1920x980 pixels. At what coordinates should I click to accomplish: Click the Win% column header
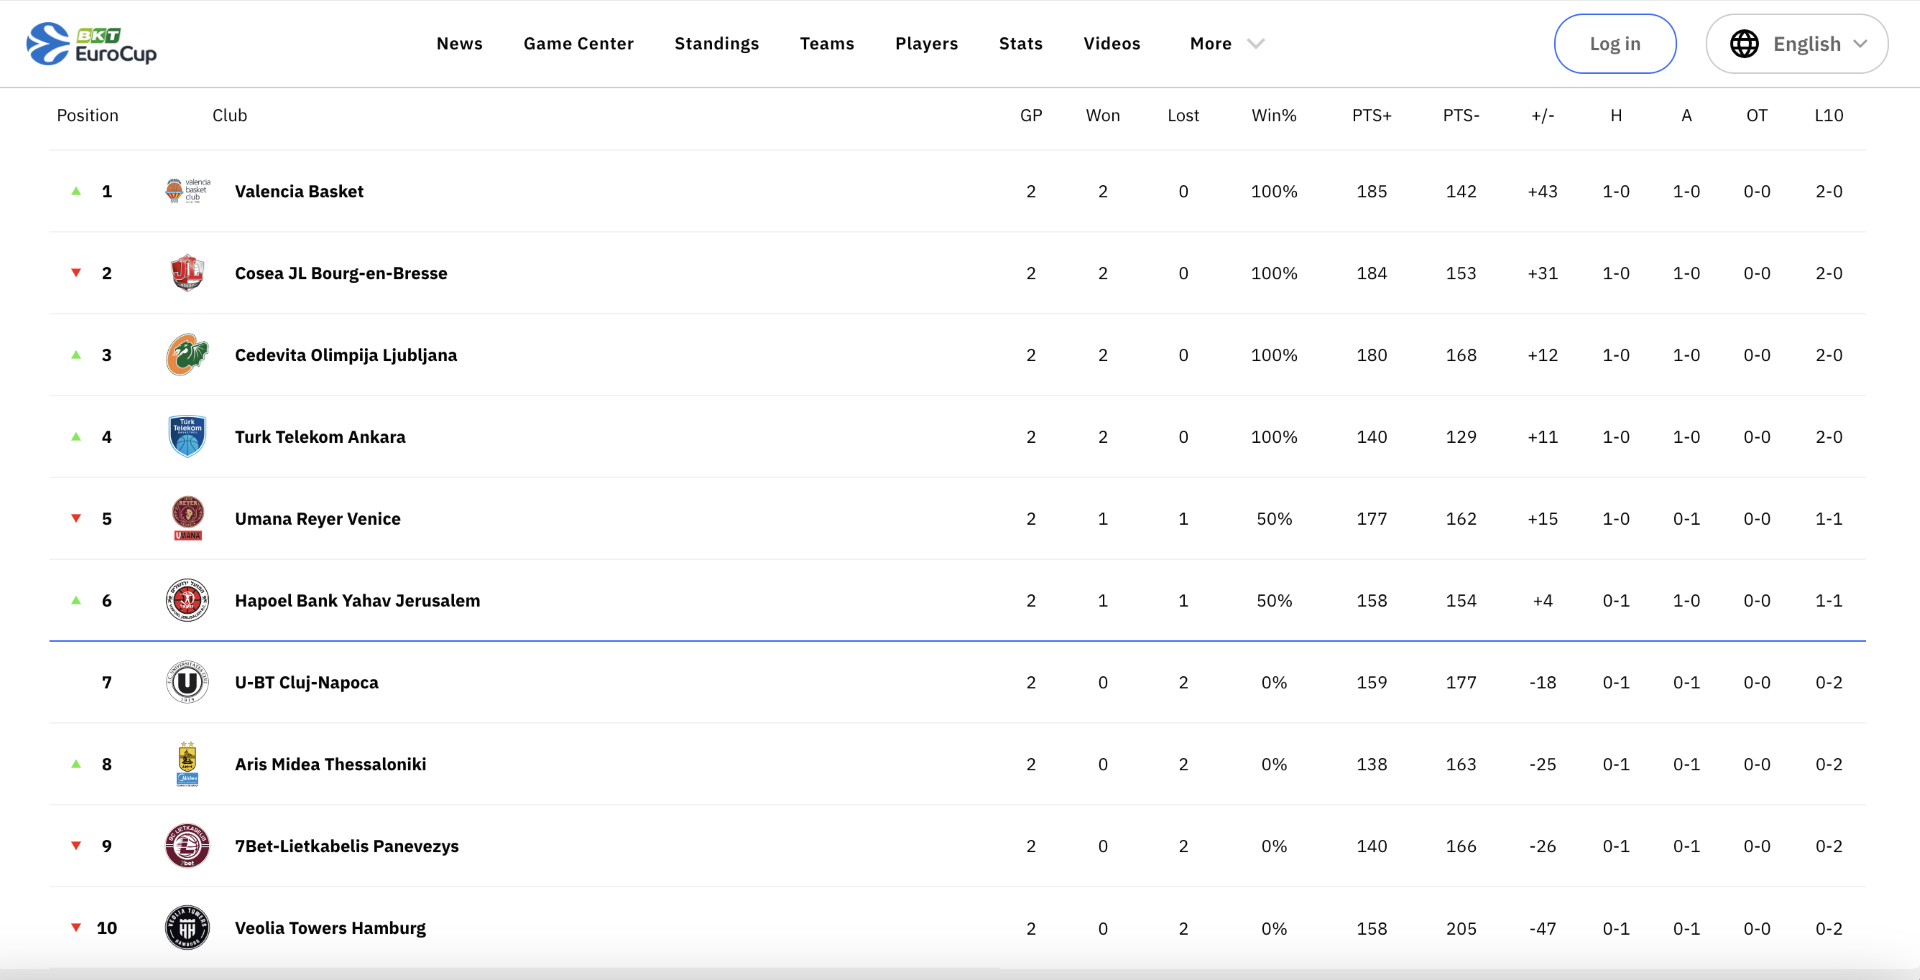click(x=1273, y=116)
